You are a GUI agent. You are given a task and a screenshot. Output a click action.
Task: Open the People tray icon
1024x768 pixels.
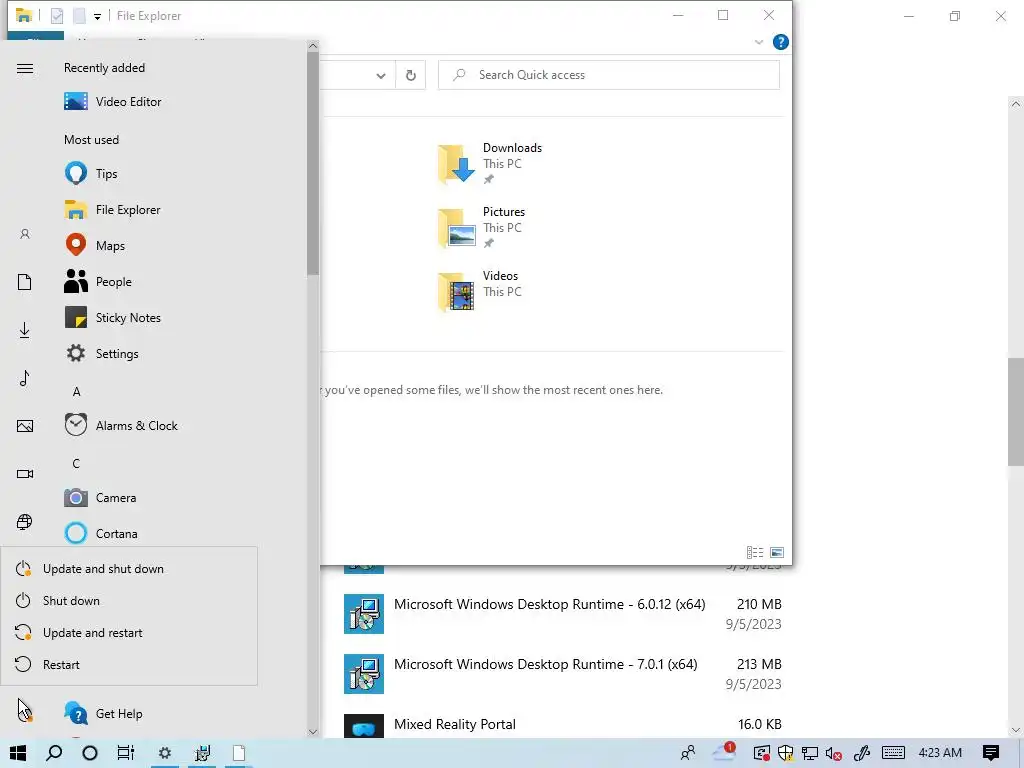[688, 753]
